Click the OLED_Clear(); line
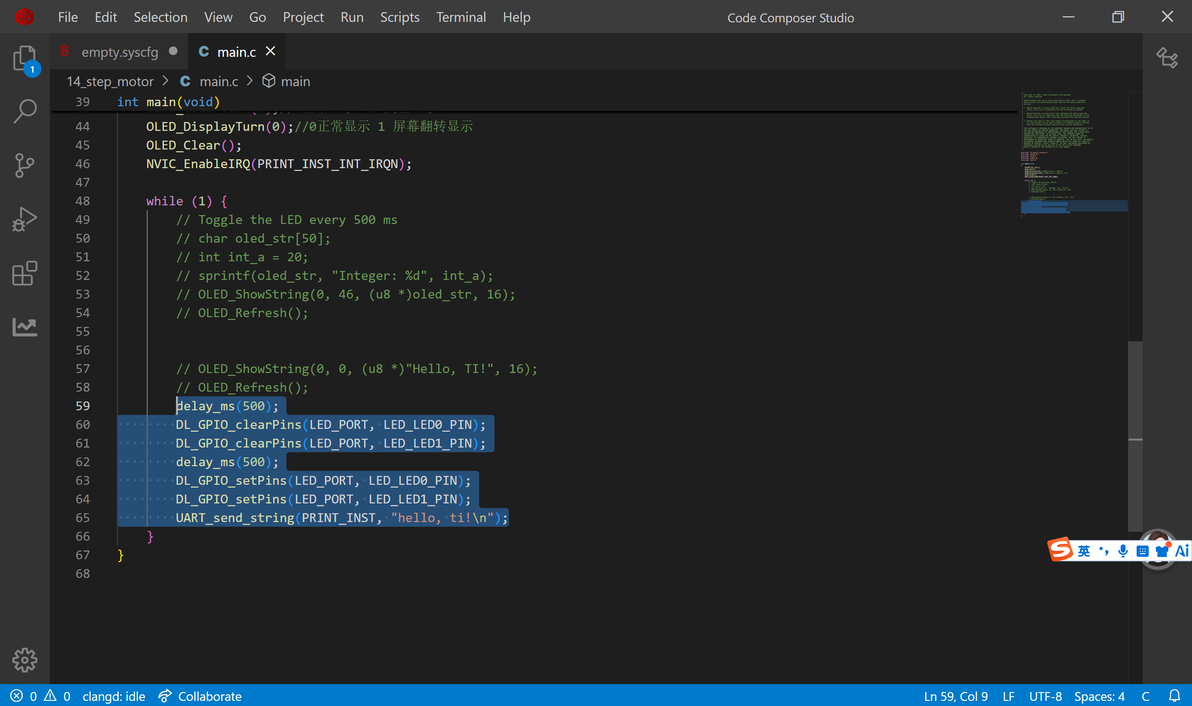 (194, 145)
